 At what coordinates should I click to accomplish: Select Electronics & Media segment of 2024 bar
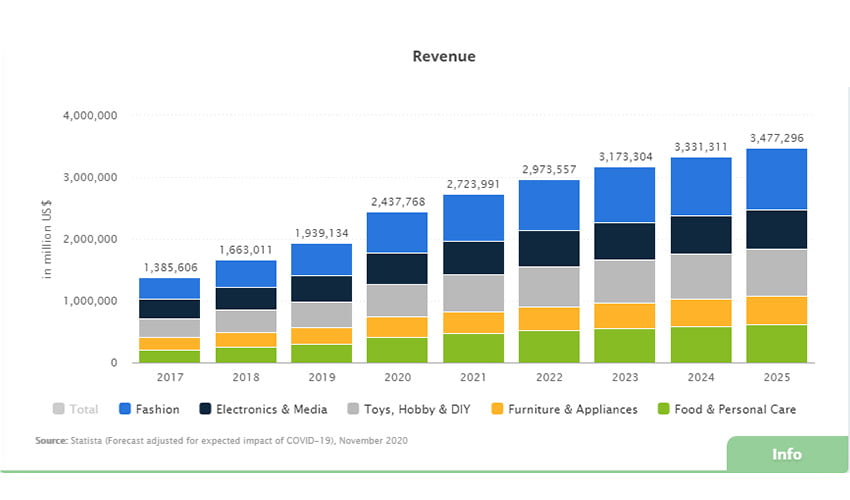[x=701, y=235]
